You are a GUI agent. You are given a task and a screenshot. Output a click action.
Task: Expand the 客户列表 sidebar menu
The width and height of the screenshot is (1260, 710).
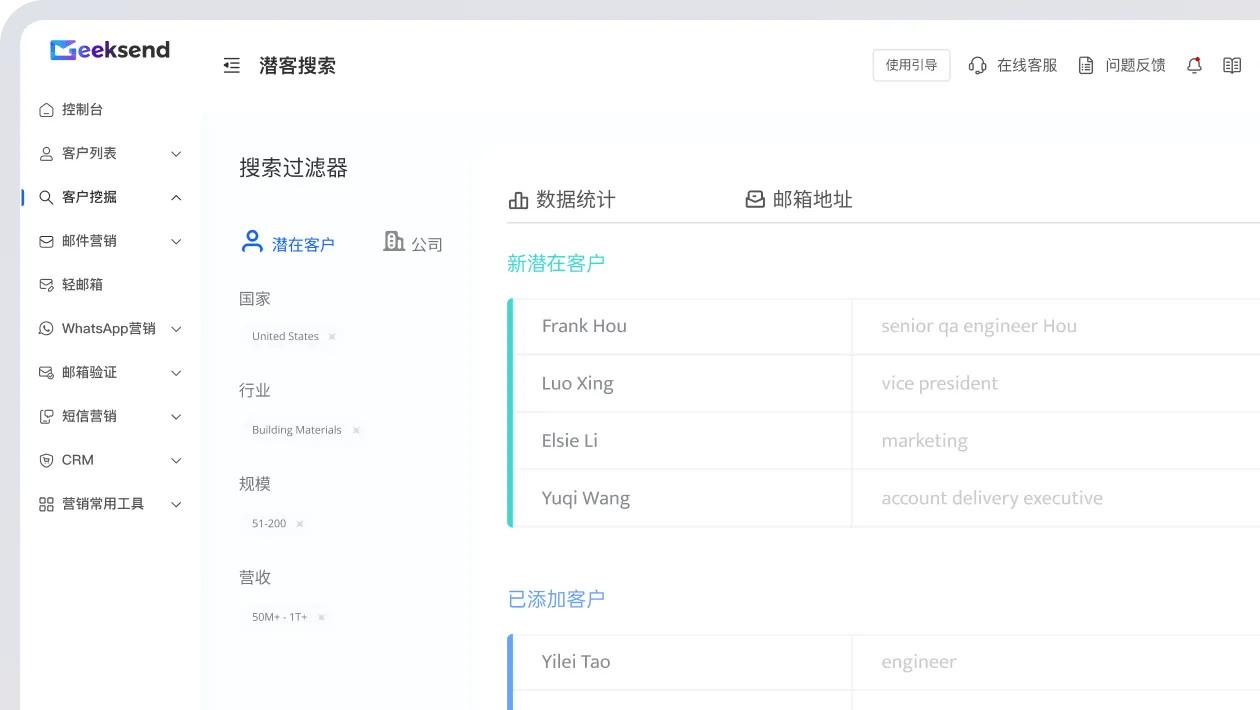pos(110,153)
